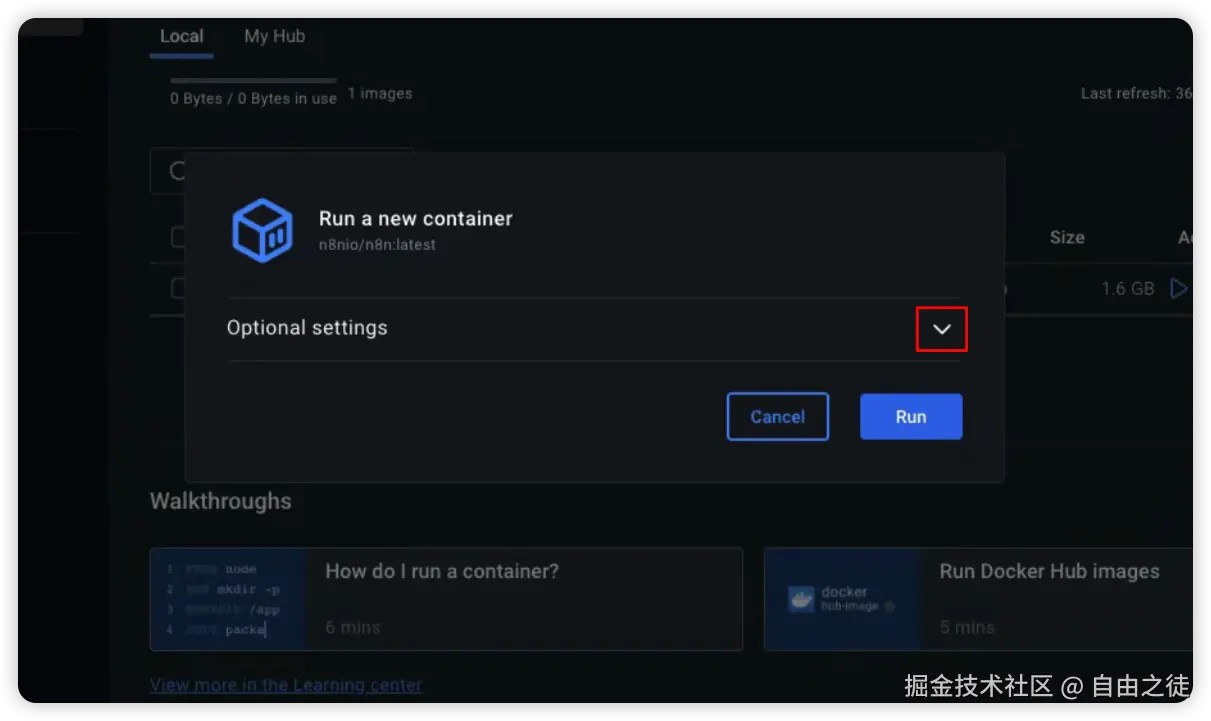1211x721 pixels.
Task: Click the 1.6 GB size value
Action: click(x=1128, y=288)
